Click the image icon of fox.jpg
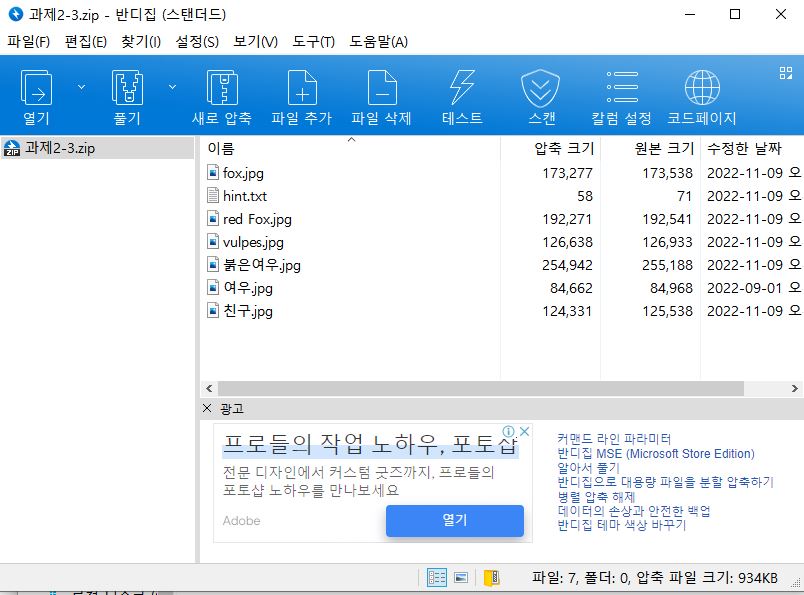The image size is (804, 595). pyautogui.click(x=213, y=172)
